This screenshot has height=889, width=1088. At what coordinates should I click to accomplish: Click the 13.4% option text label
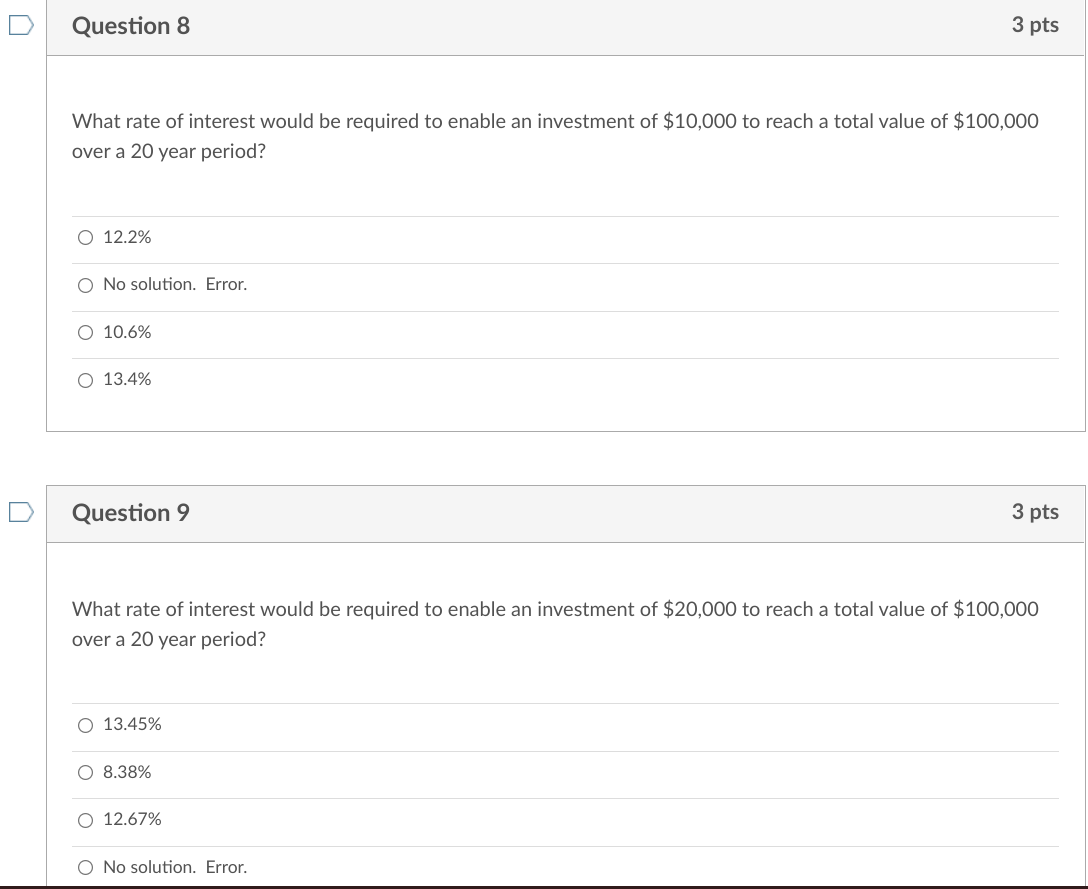point(128,379)
